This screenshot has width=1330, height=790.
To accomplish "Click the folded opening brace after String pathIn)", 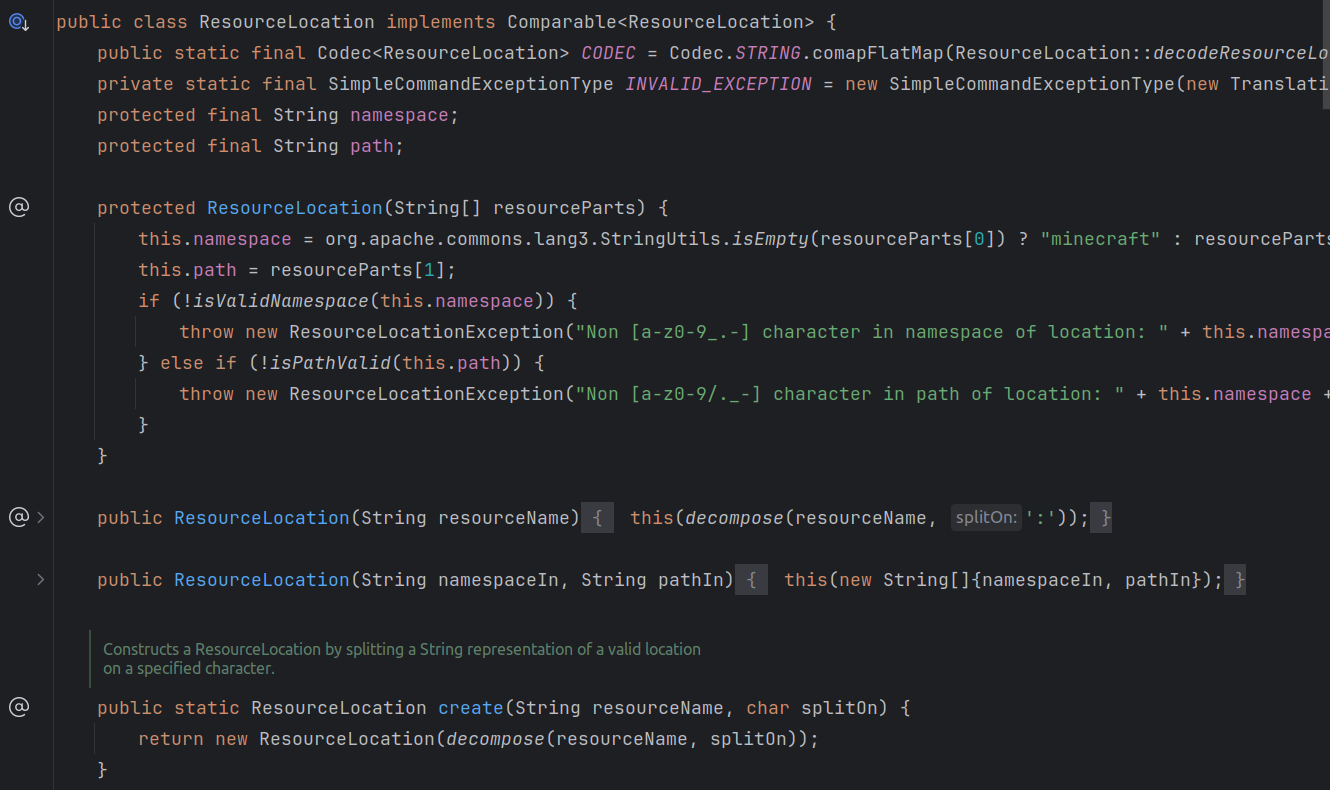I will (x=752, y=580).
